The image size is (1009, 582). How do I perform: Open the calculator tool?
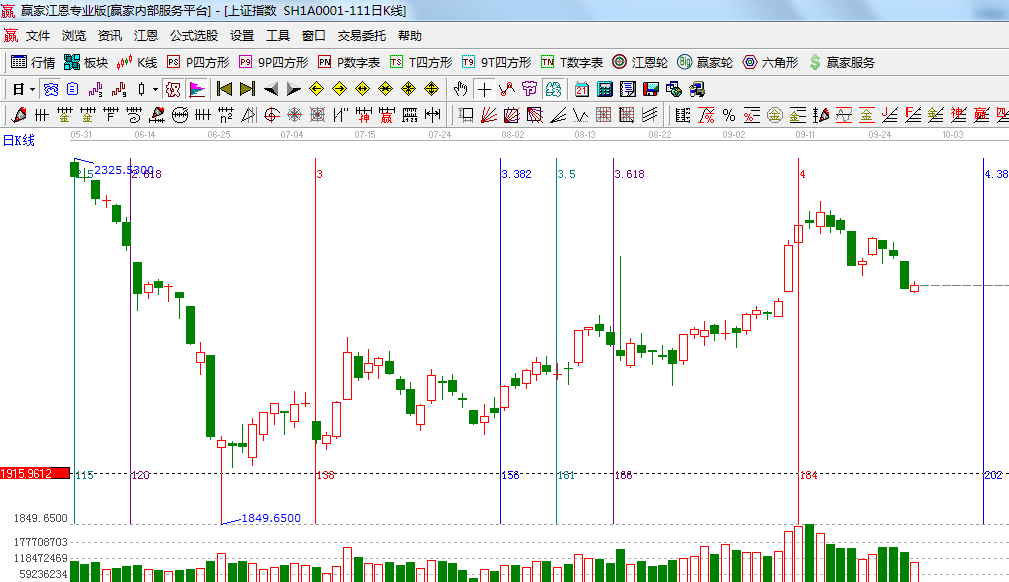pyautogui.click(x=604, y=89)
